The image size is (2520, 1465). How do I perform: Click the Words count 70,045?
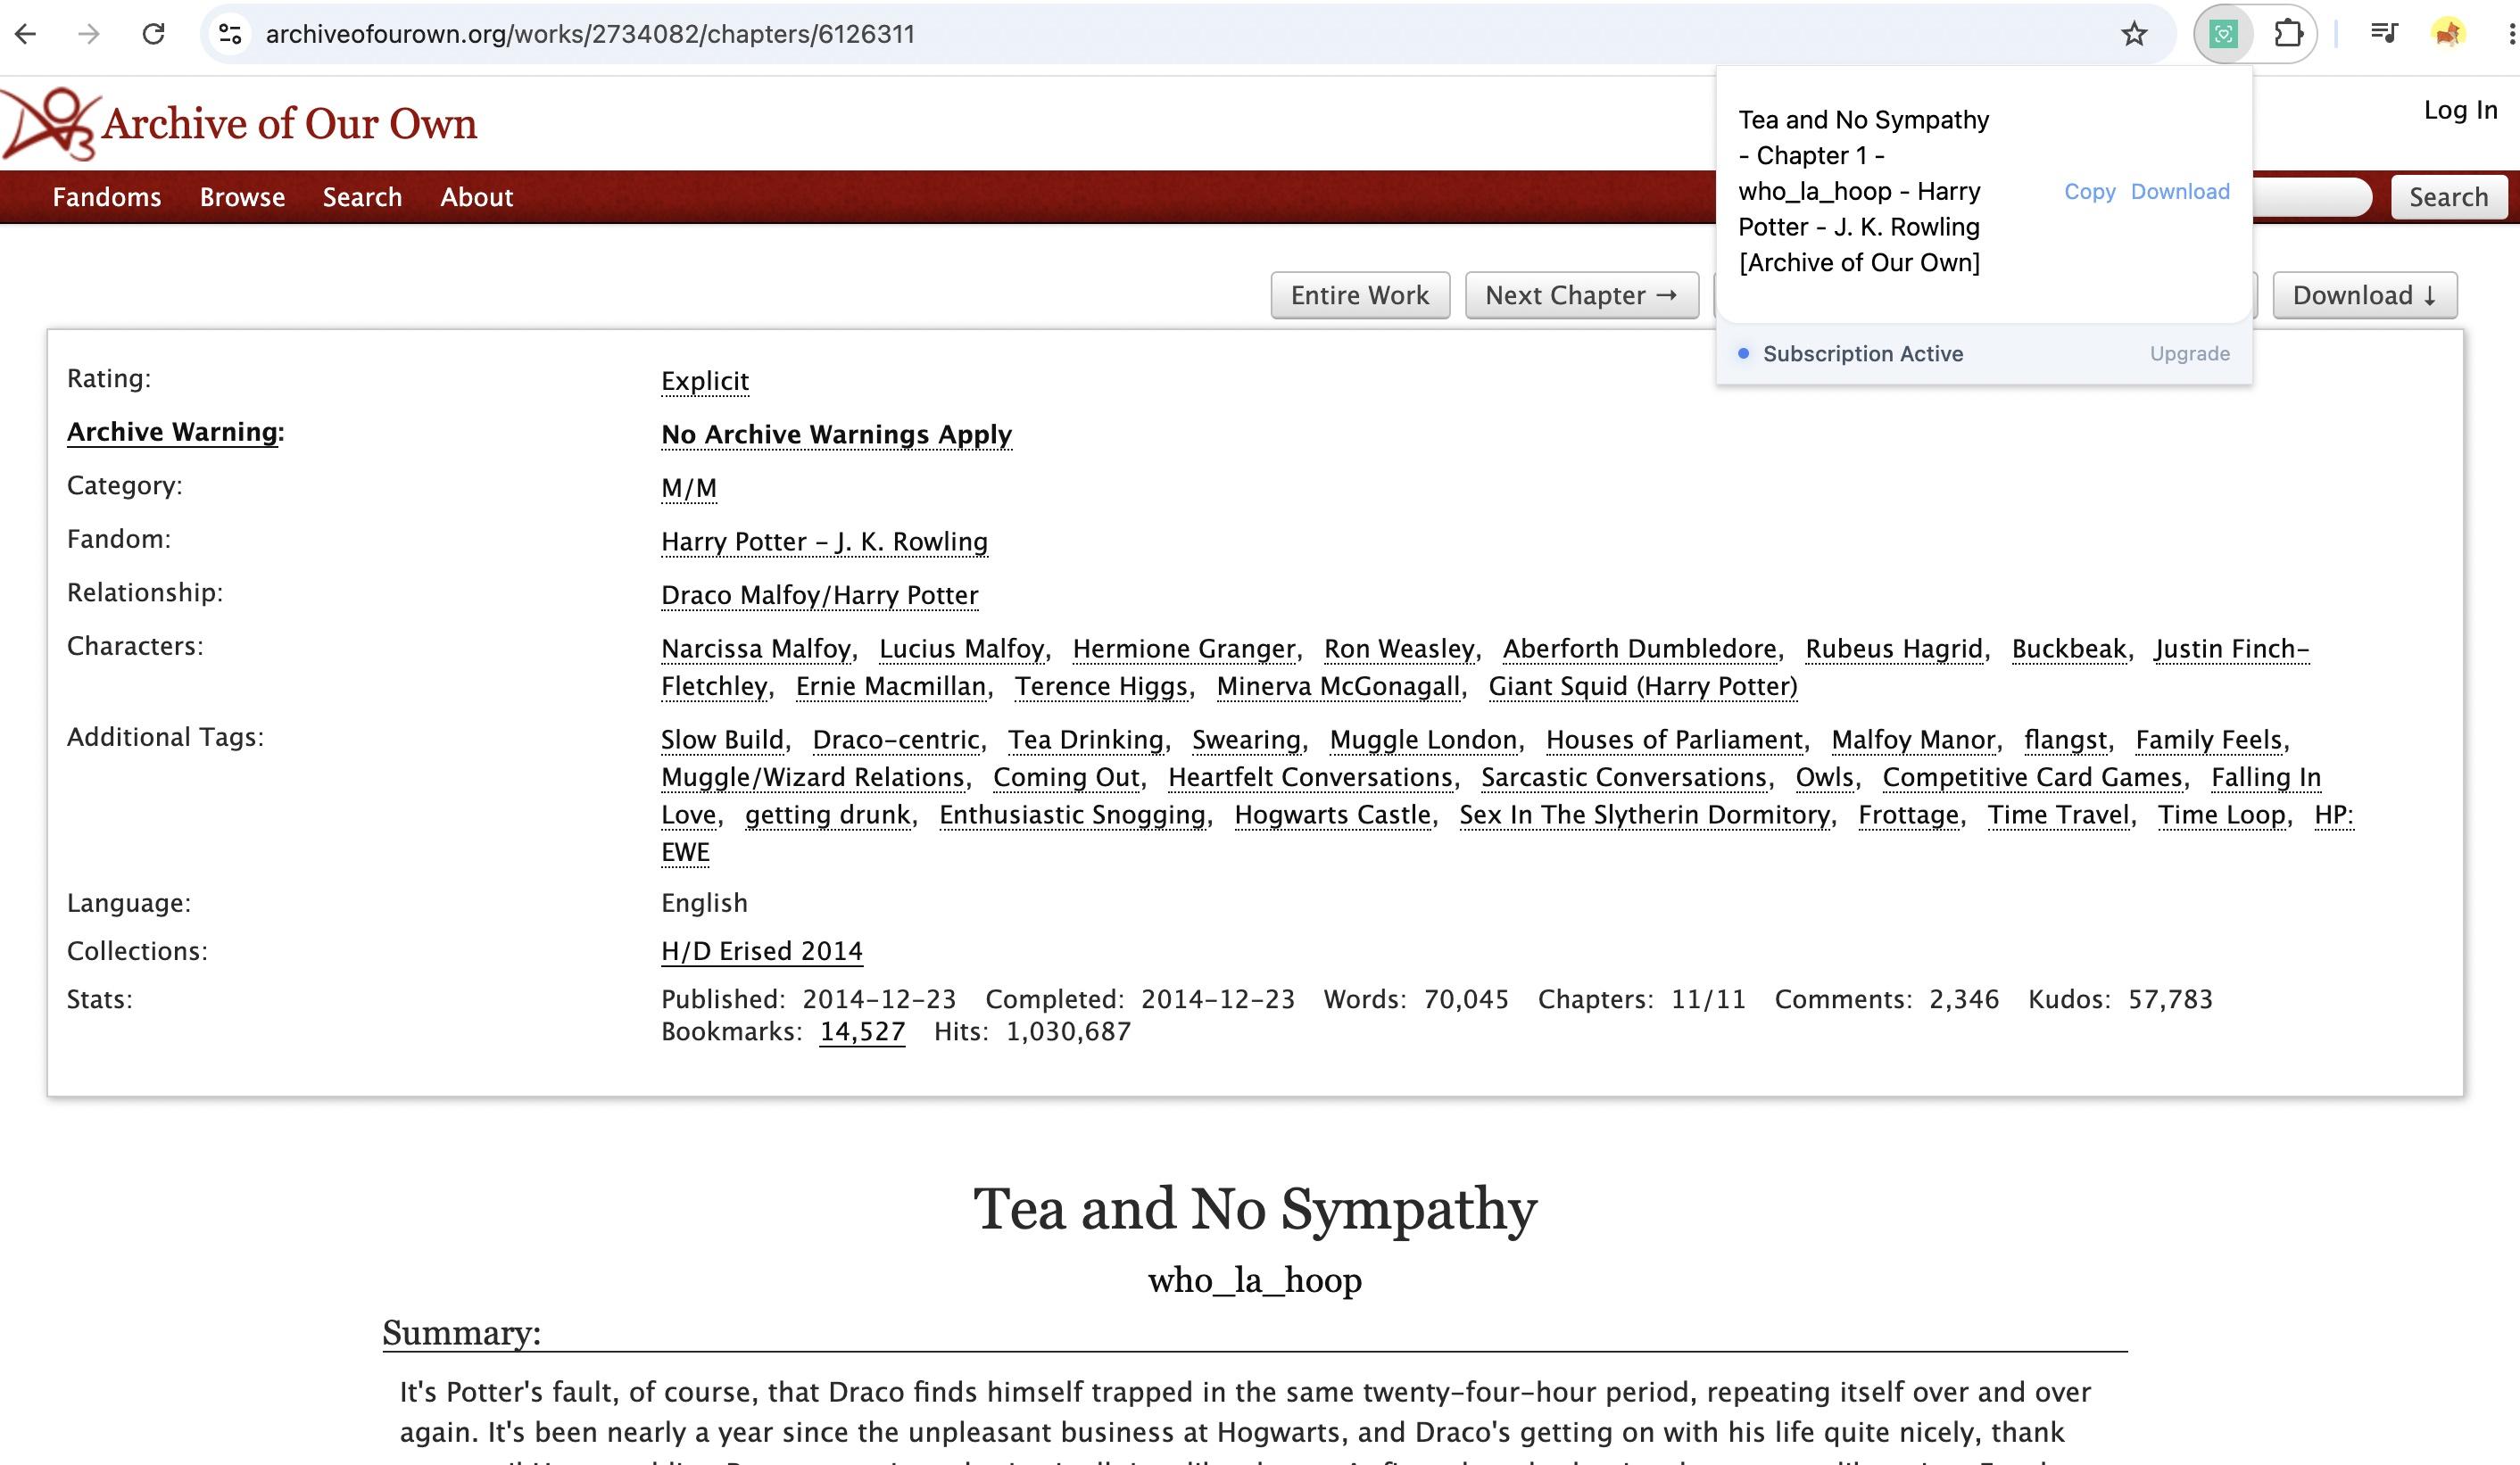(x=1466, y=999)
